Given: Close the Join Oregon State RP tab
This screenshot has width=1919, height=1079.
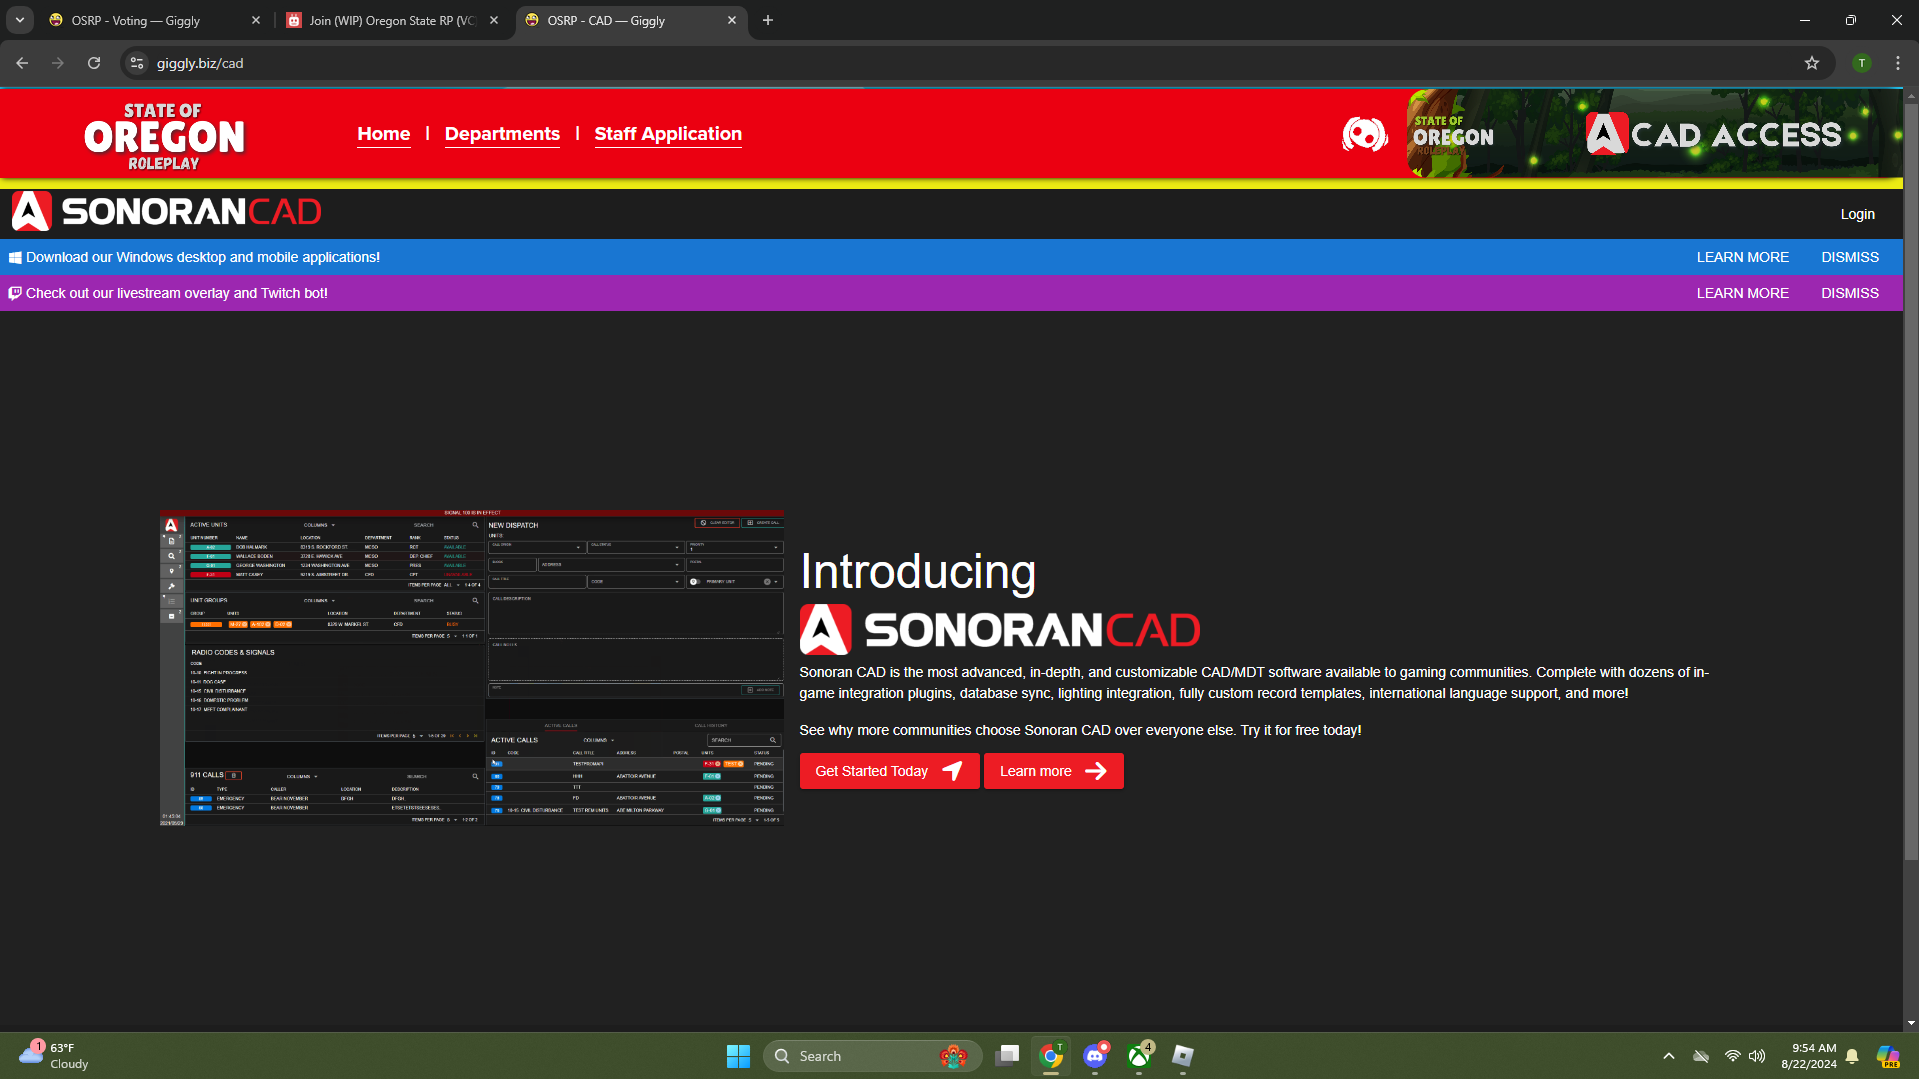Looking at the screenshot, I should pyautogui.click(x=494, y=20).
